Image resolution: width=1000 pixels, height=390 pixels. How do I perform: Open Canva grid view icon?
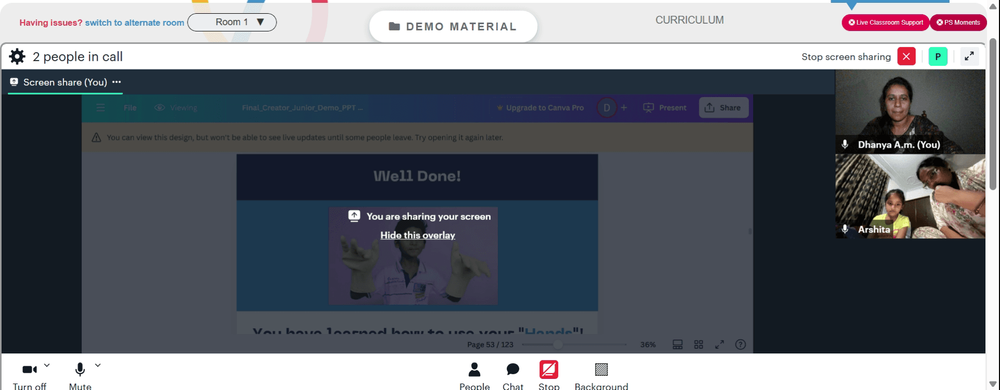click(699, 344)
